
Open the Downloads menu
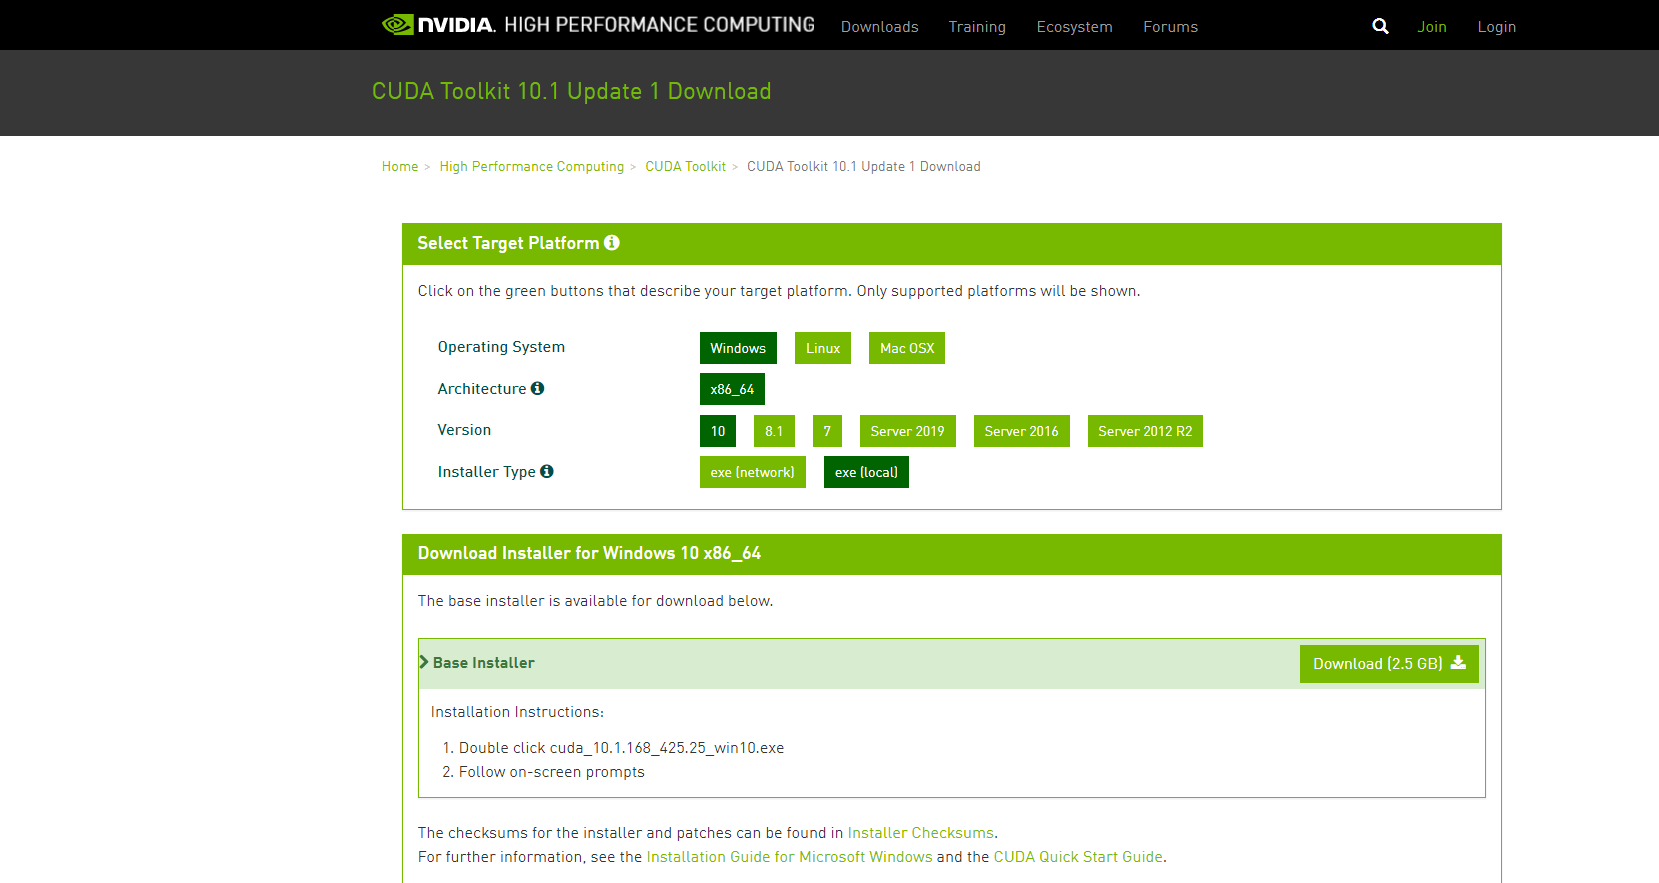click(880, 27)
